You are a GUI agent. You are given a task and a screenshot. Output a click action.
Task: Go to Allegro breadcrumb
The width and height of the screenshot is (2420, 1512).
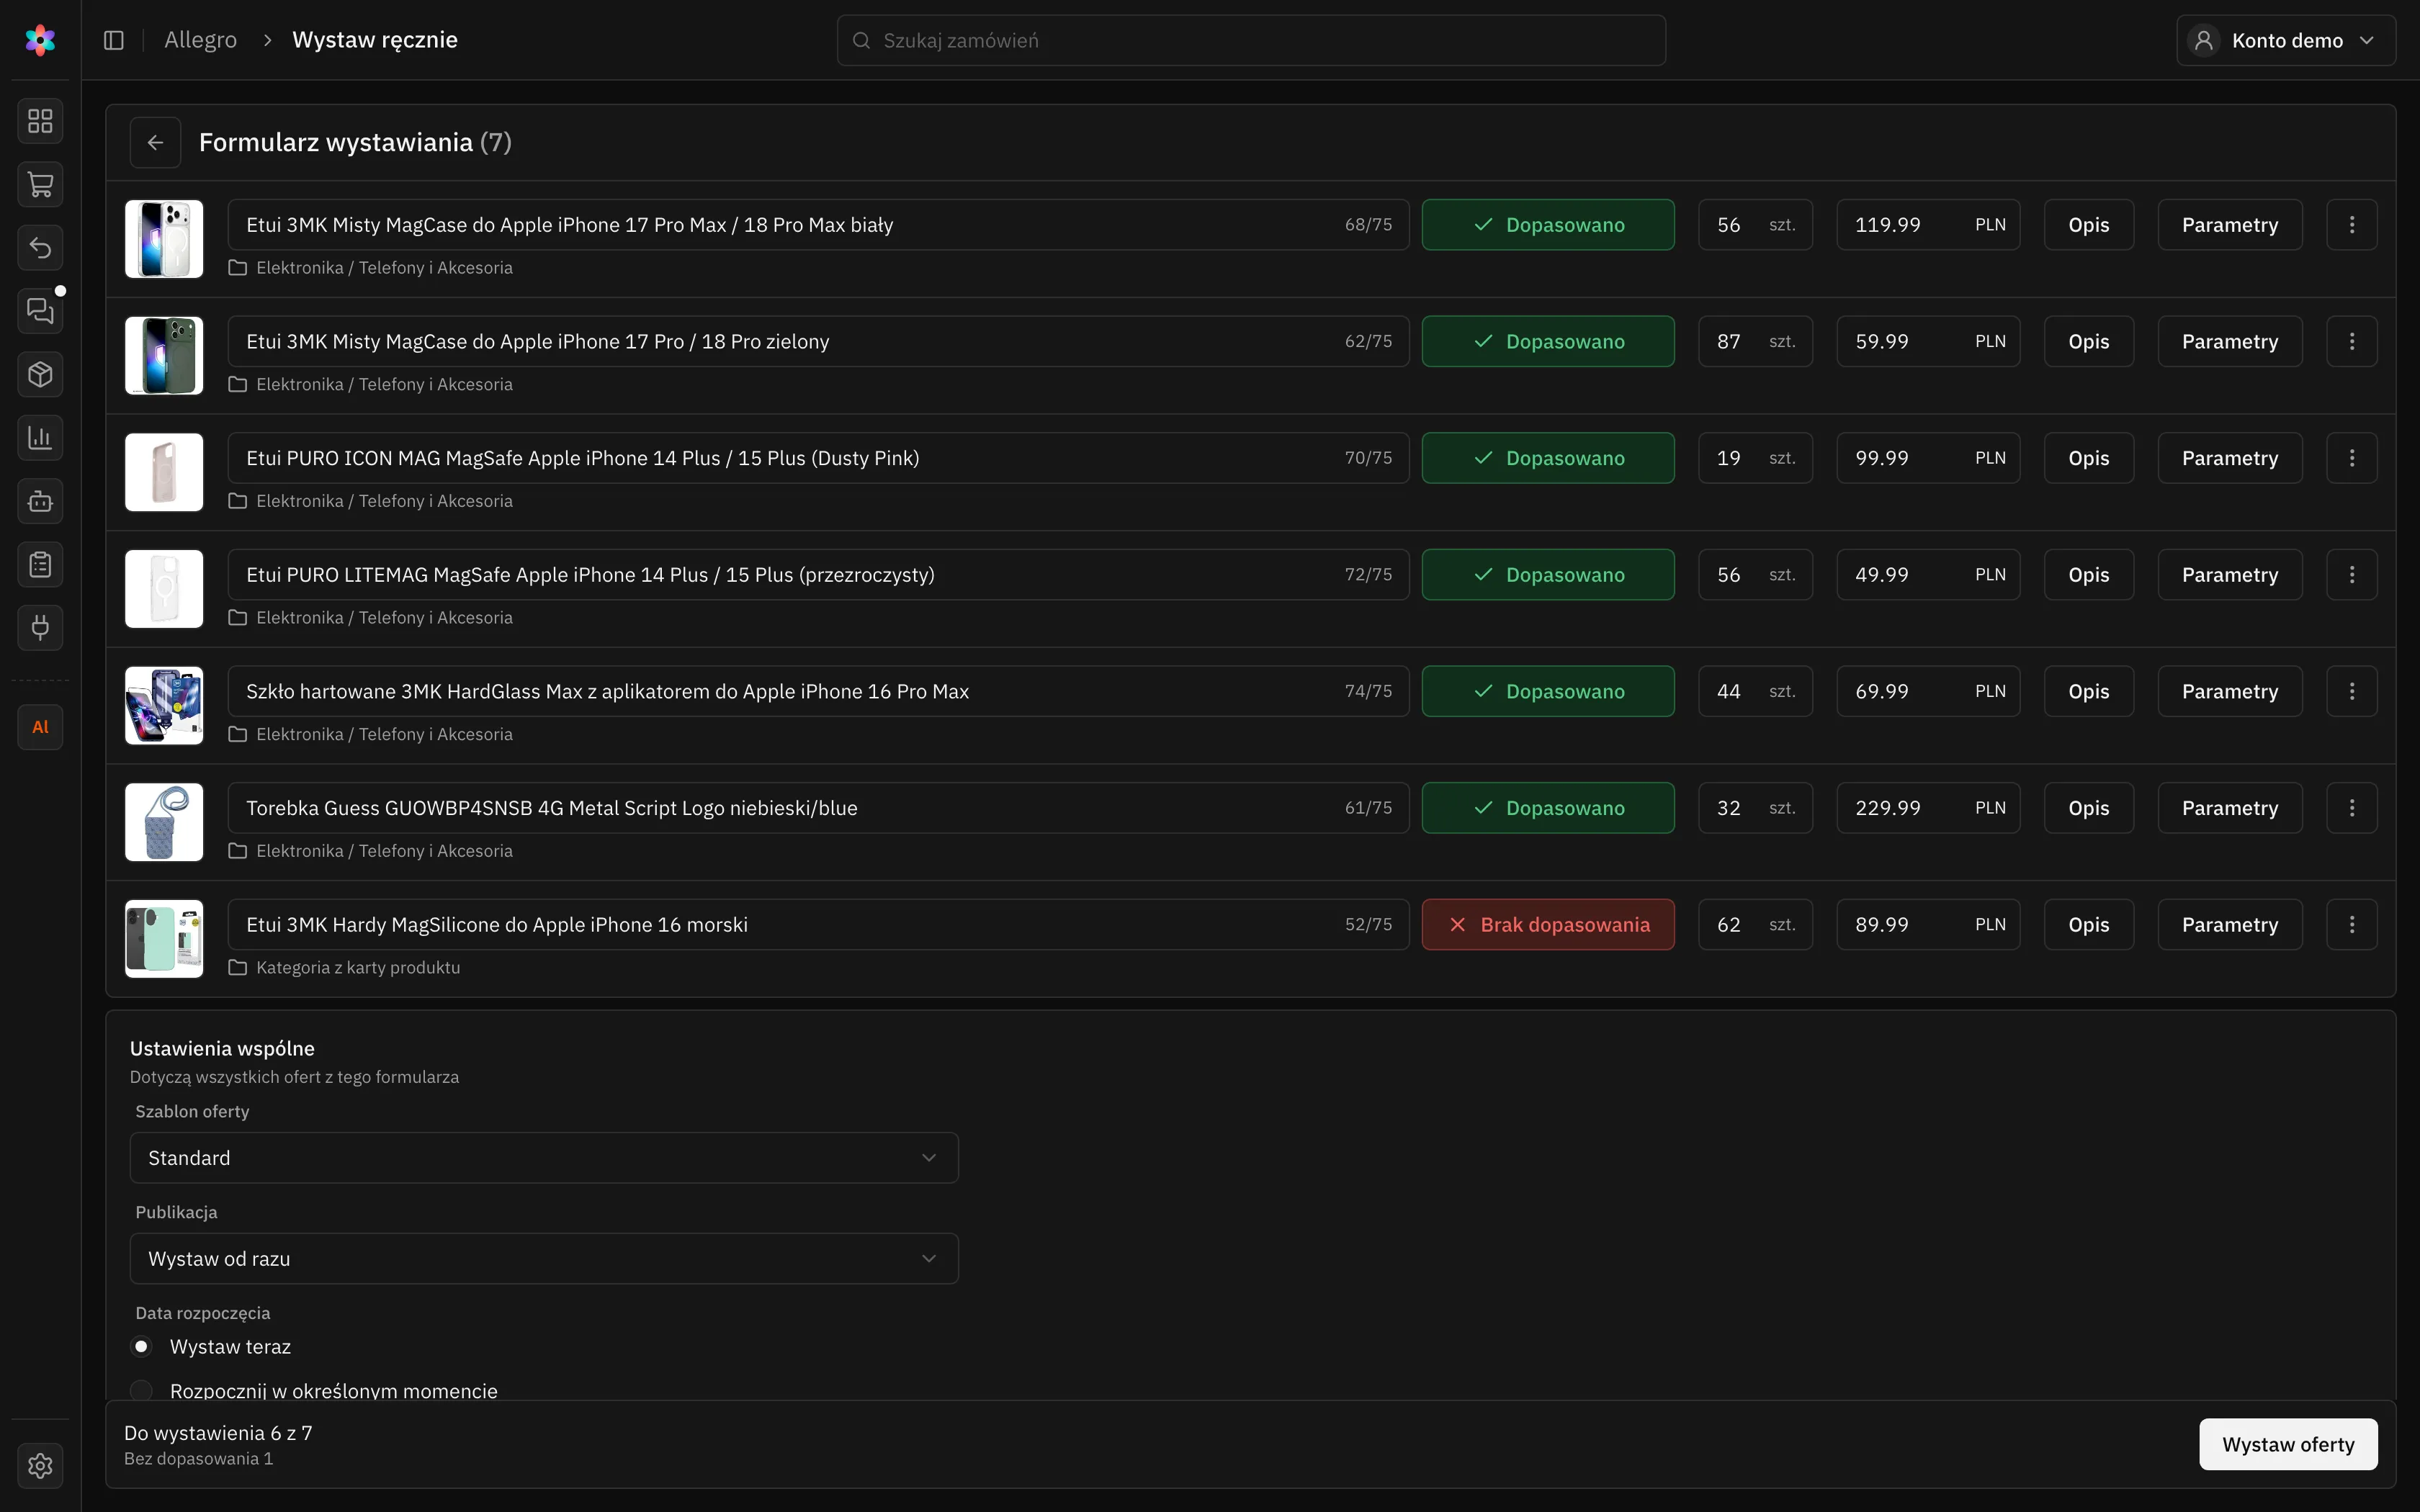pyautogui.click(x=201, y=40)
